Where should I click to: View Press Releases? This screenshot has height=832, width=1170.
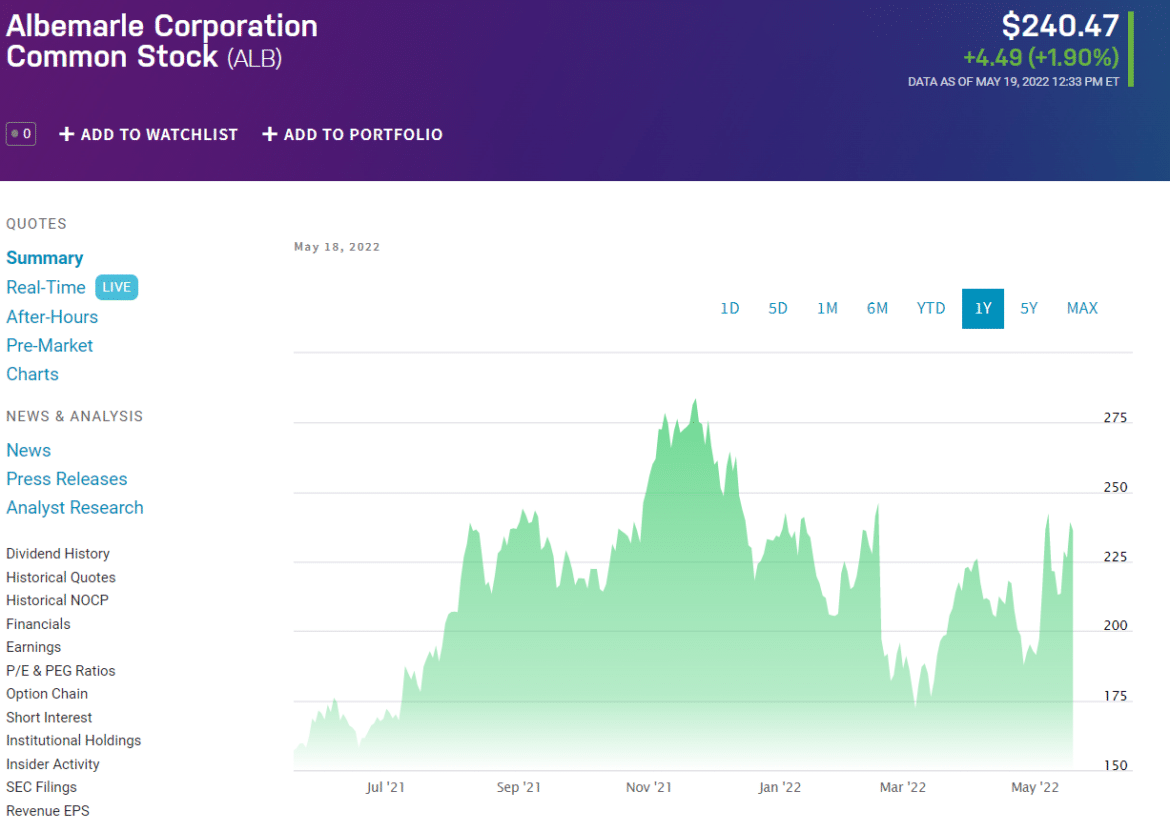coord(67,479)
